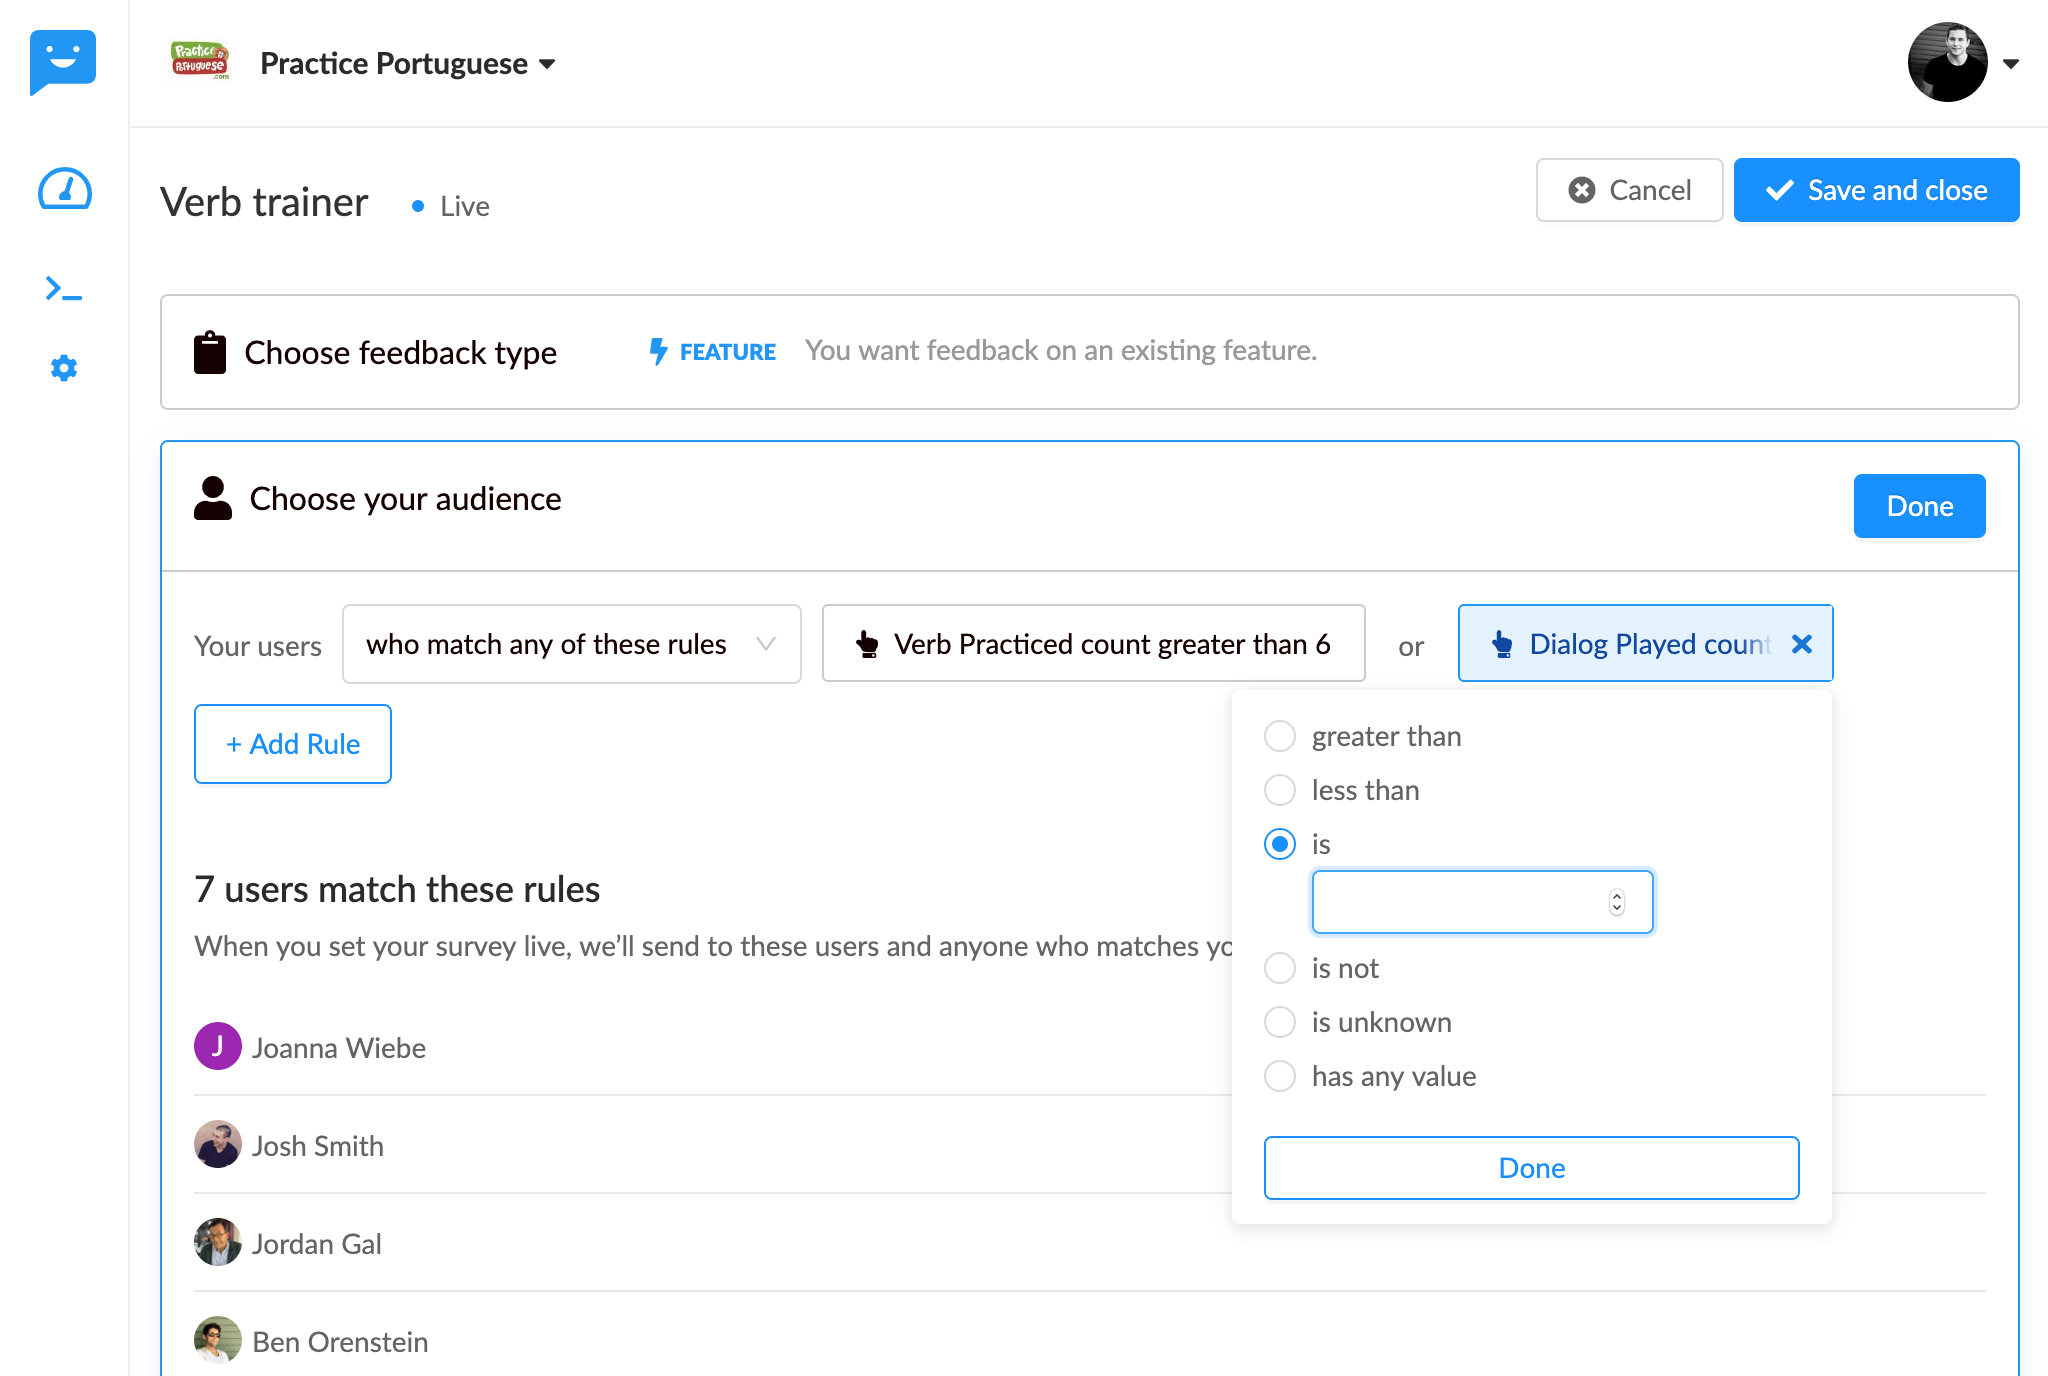Expand the Practice Portuguese project dropdown
The width and height of the screenshot is (2048, 1376).
(546, 64)
